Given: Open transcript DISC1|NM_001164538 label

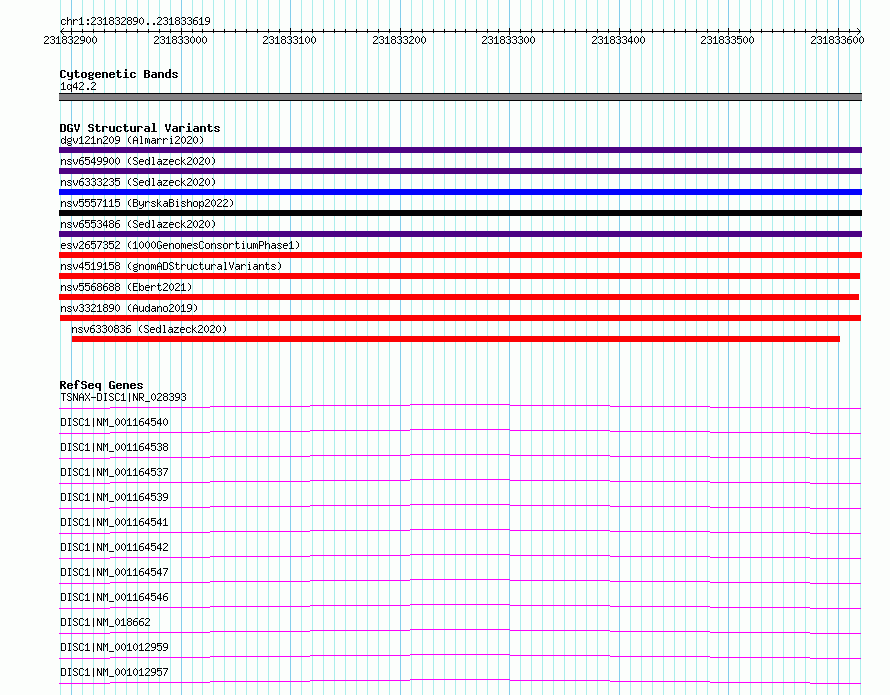Looking at the screenshot, I should point(114,447).
